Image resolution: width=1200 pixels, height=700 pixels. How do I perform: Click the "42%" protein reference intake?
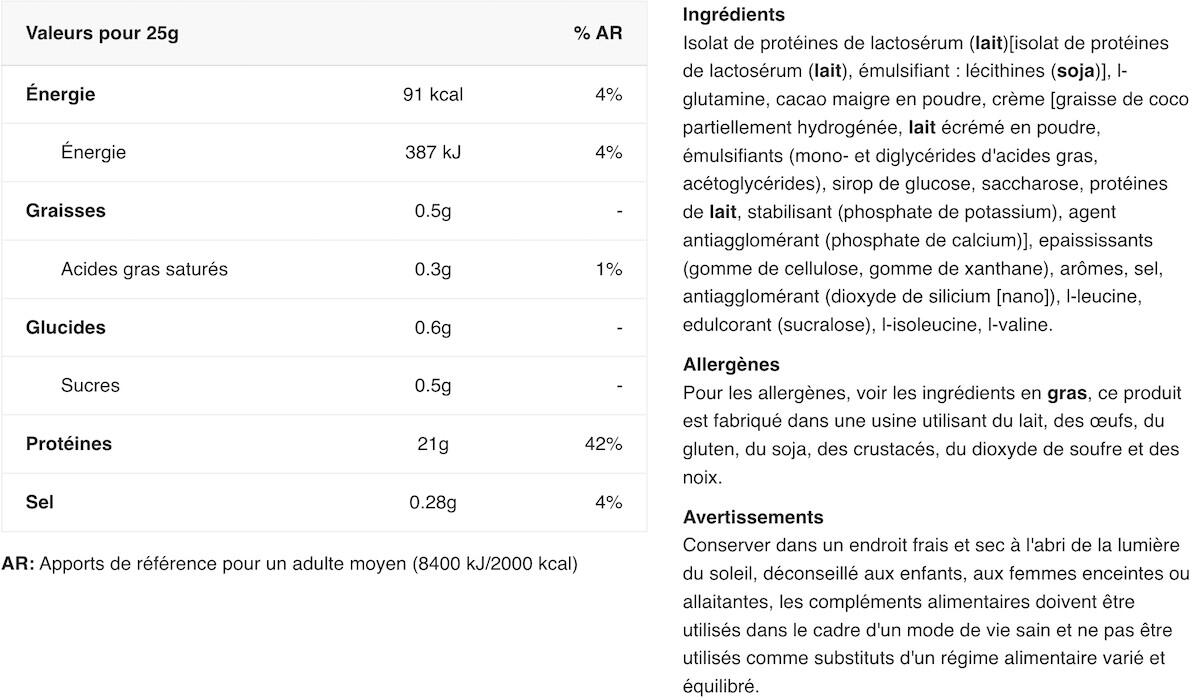coord(603,443)
